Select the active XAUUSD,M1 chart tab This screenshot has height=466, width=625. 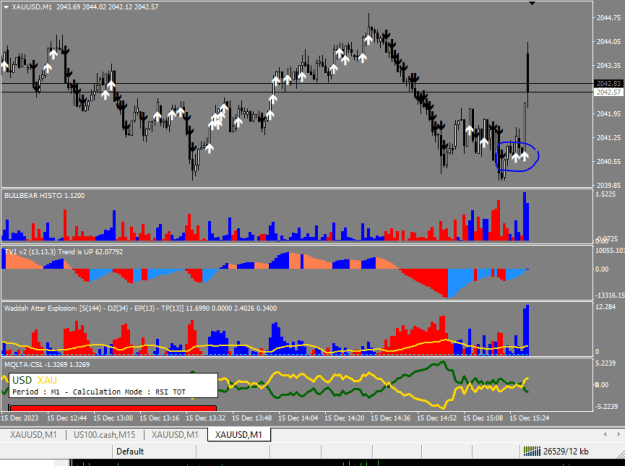click(x=238, y=435)
